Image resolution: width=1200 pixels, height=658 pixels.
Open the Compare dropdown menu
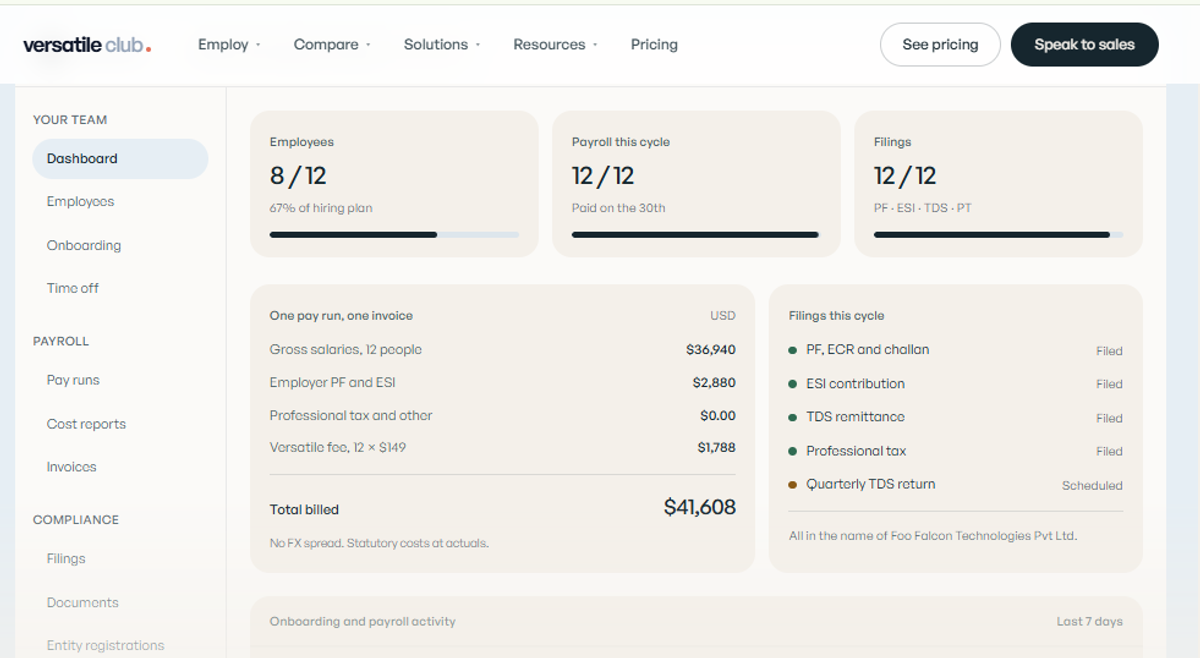coord(332,45)
